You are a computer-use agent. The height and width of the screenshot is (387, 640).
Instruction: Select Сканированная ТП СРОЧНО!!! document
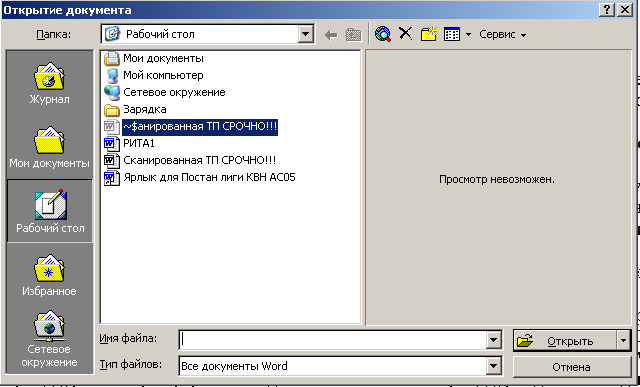click(x=190, y=161)
